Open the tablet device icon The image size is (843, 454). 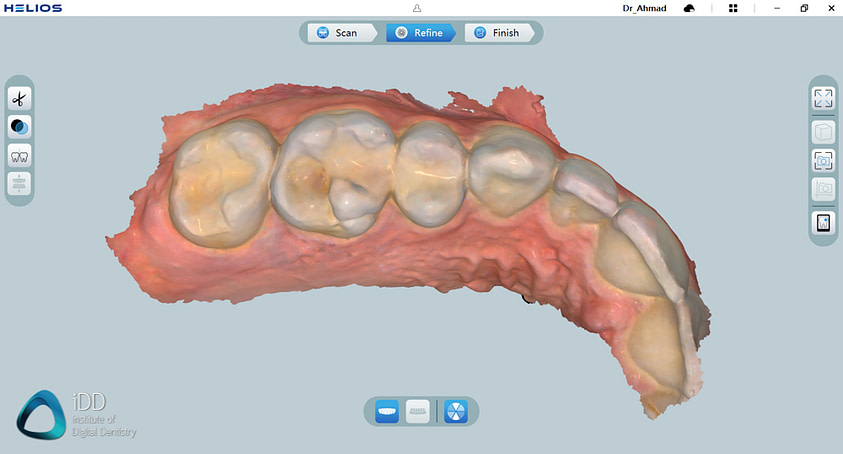coord(823,223)
